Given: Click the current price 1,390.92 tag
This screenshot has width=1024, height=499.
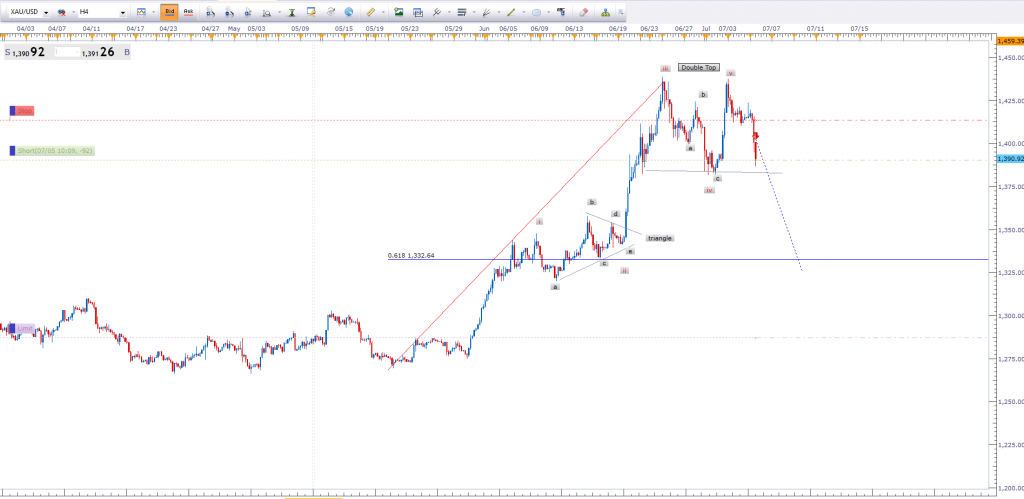Looking at the screenshot, I should coord(1008,159).
